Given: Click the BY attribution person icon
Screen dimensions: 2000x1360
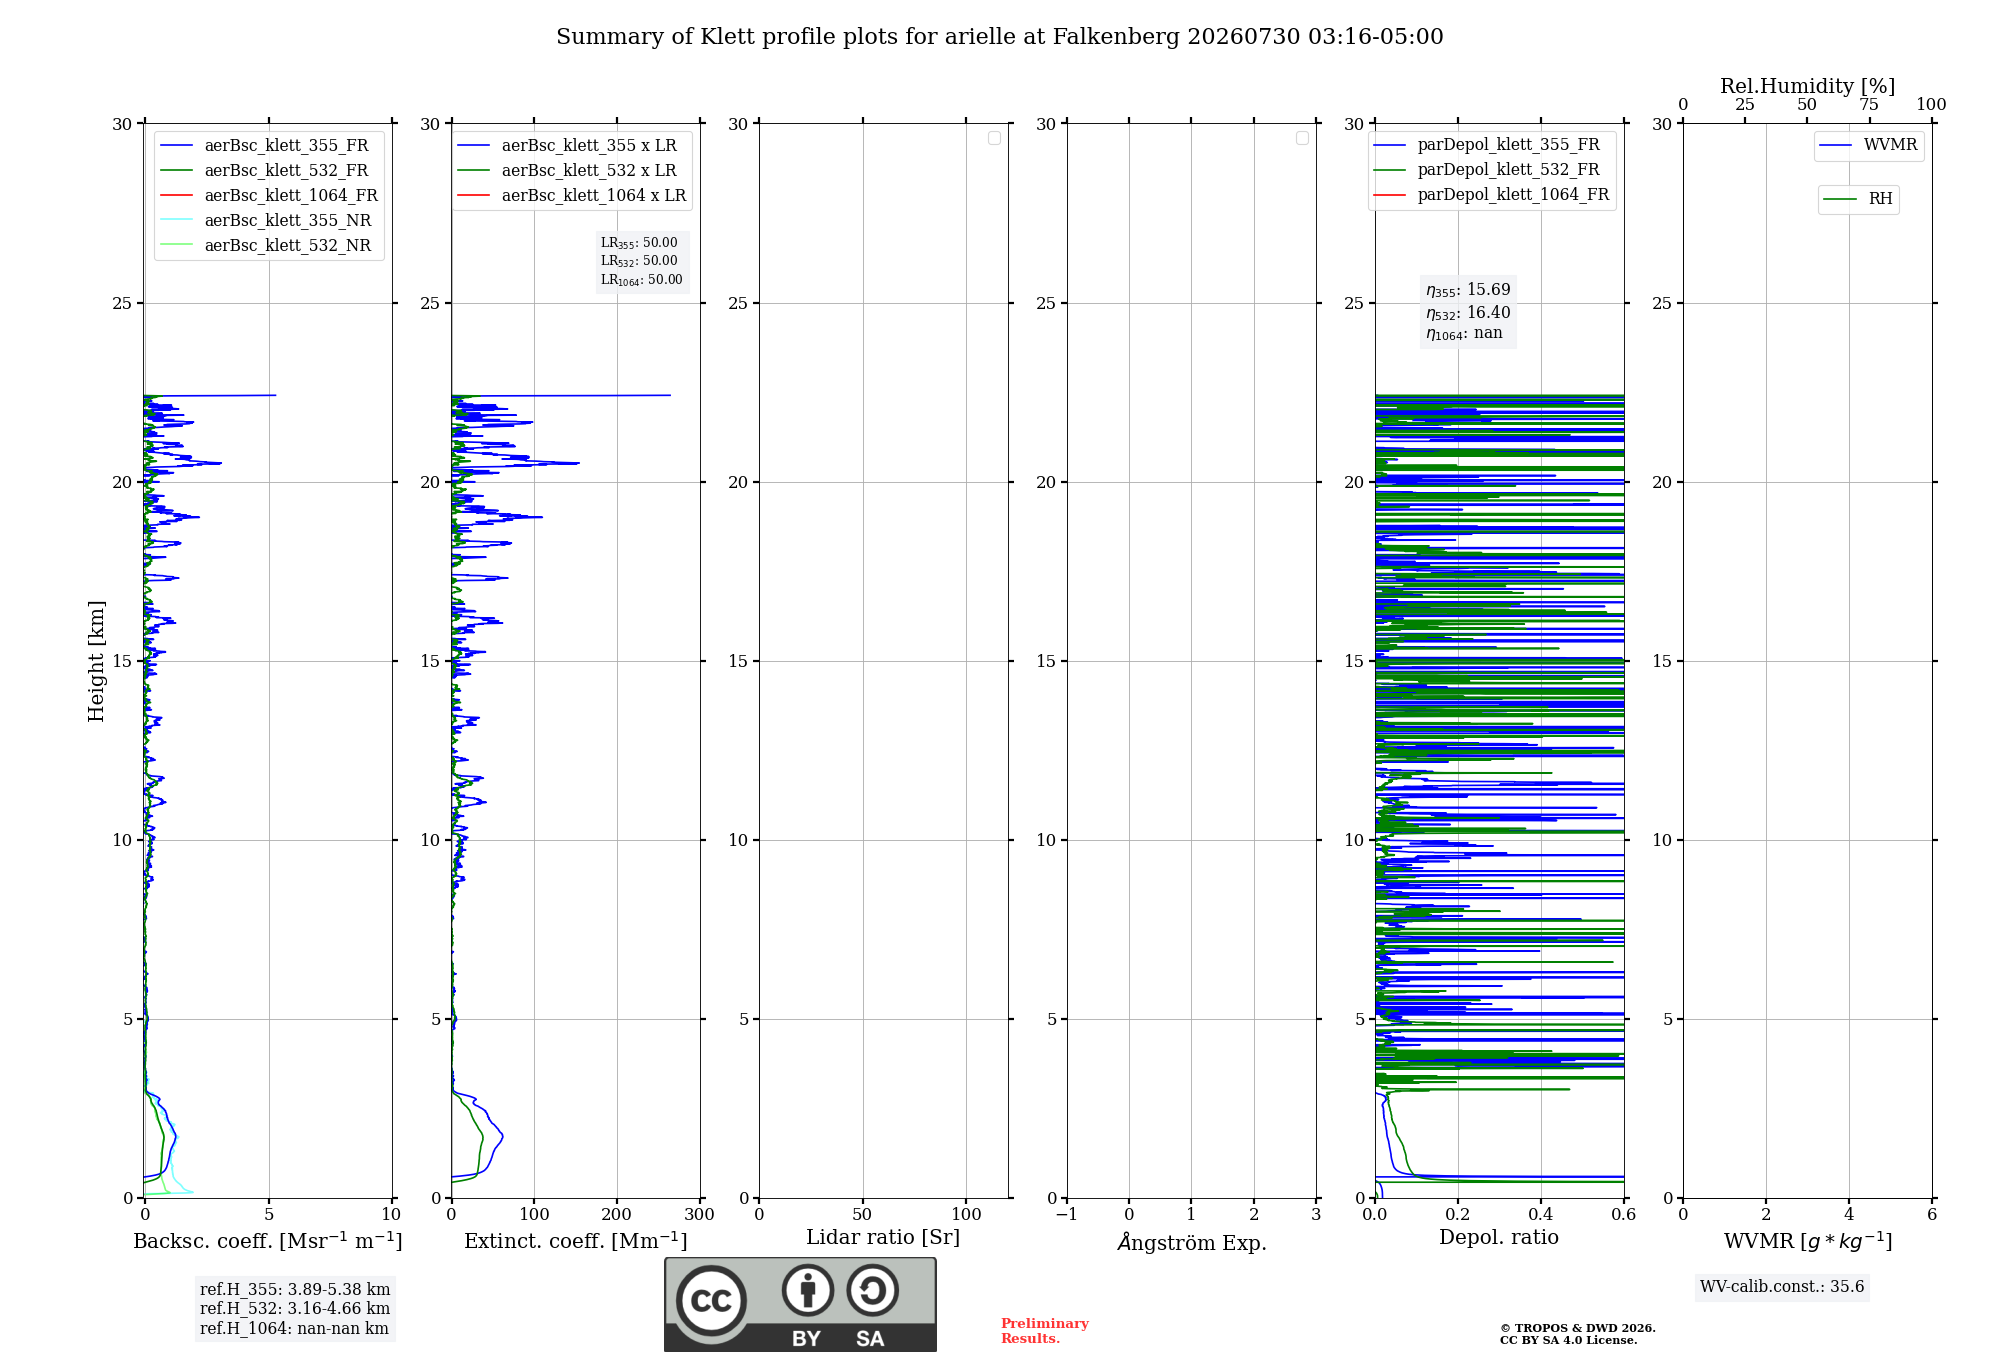Looking at the screenshot, I should click(x=808, y=1290).
